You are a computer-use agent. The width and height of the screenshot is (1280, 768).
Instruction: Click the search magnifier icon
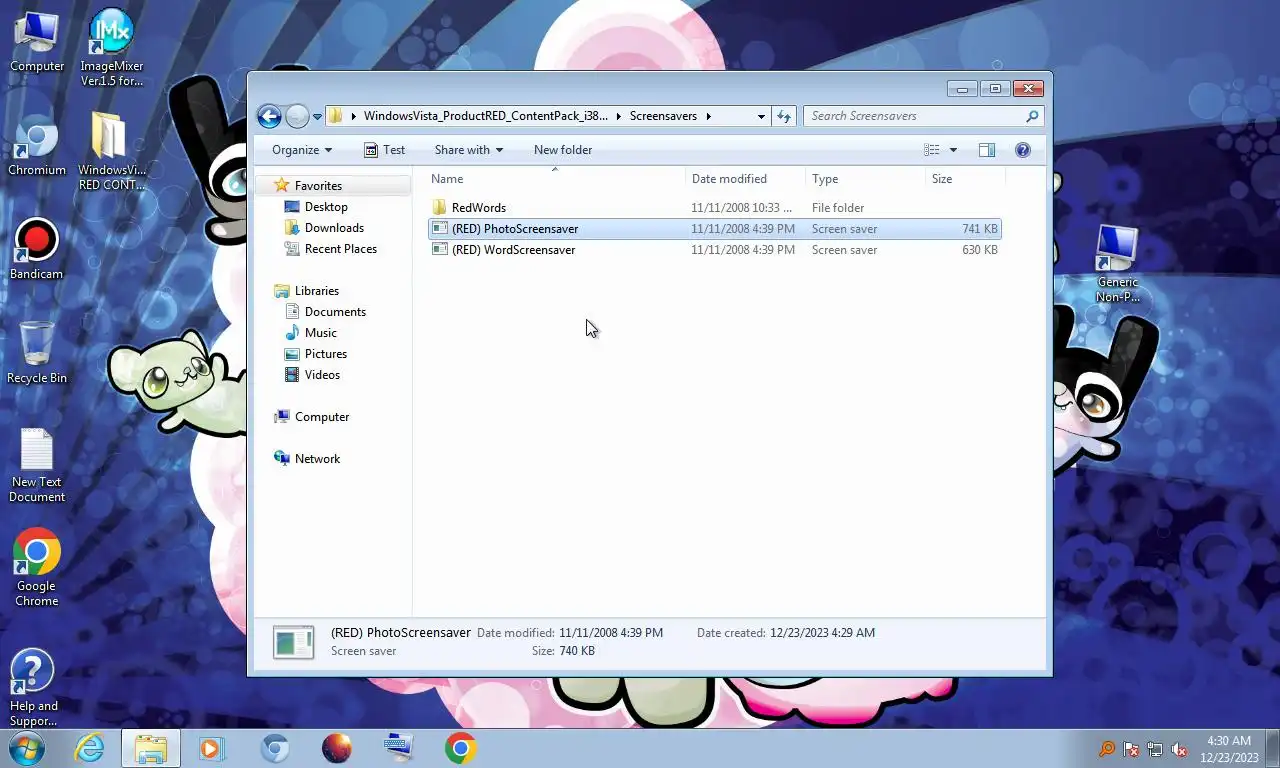click(1032, 116)
